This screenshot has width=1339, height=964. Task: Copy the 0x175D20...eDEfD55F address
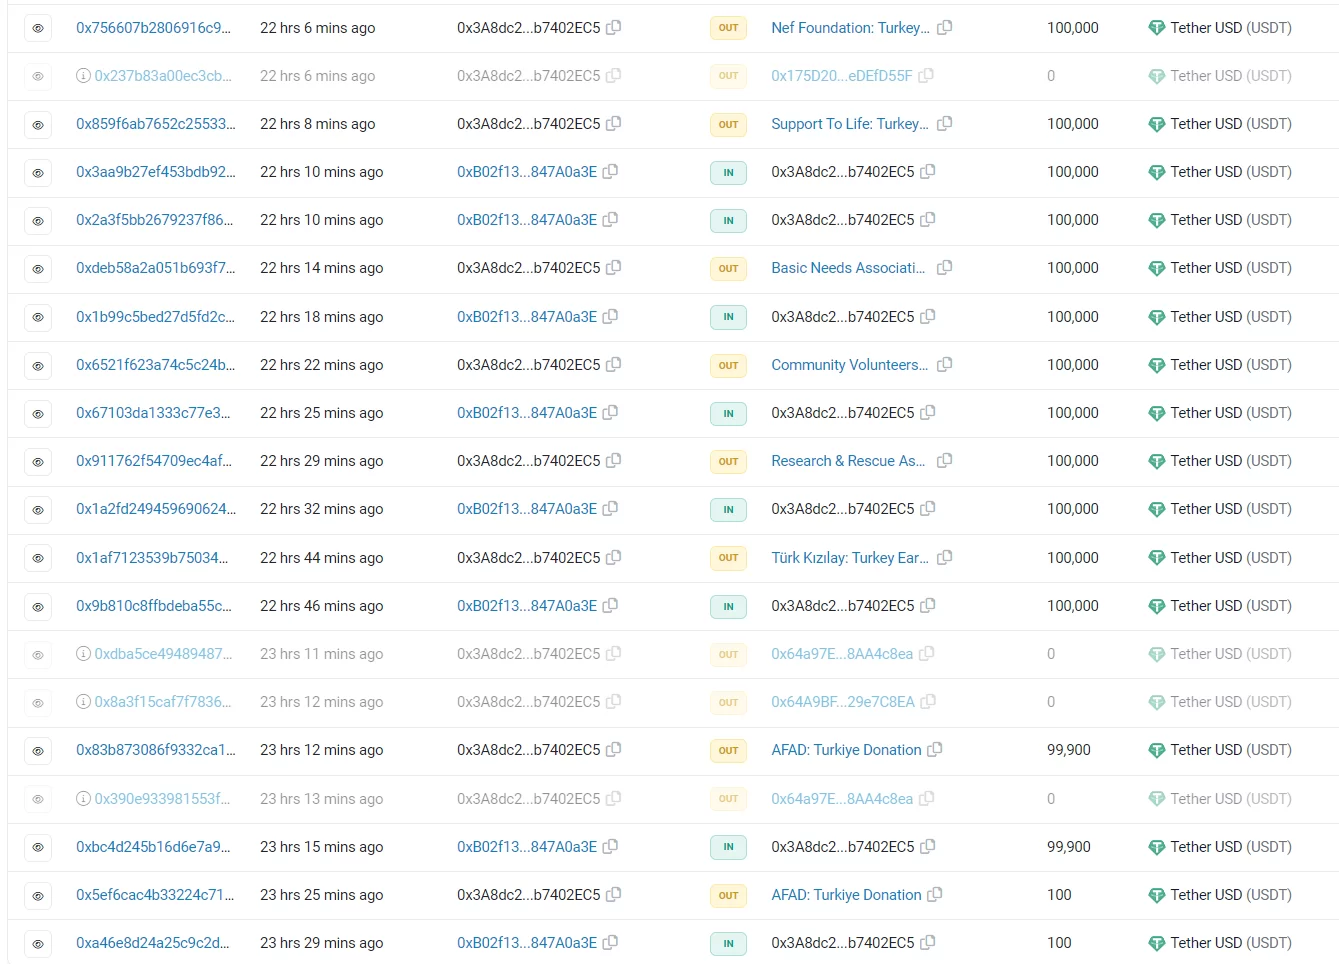926,76
